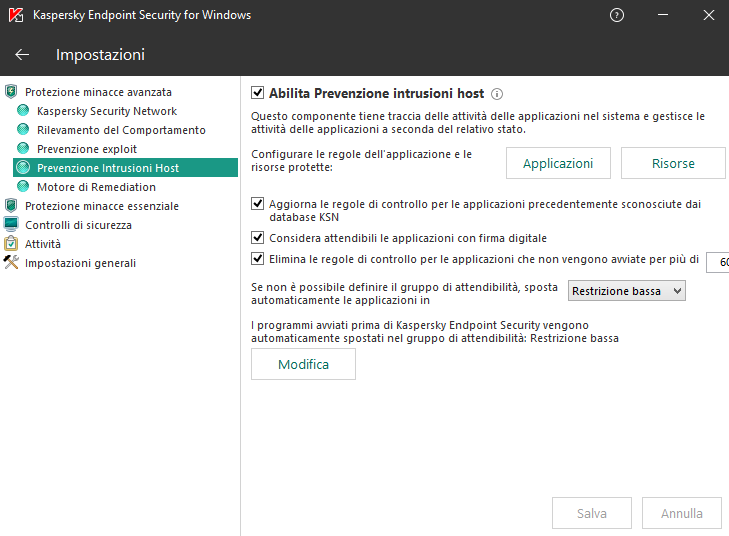This screenshot has height=536, width=729.
Task: Click the green circle icon for Motore di Remediation
Action: click(x=23, y=186)
